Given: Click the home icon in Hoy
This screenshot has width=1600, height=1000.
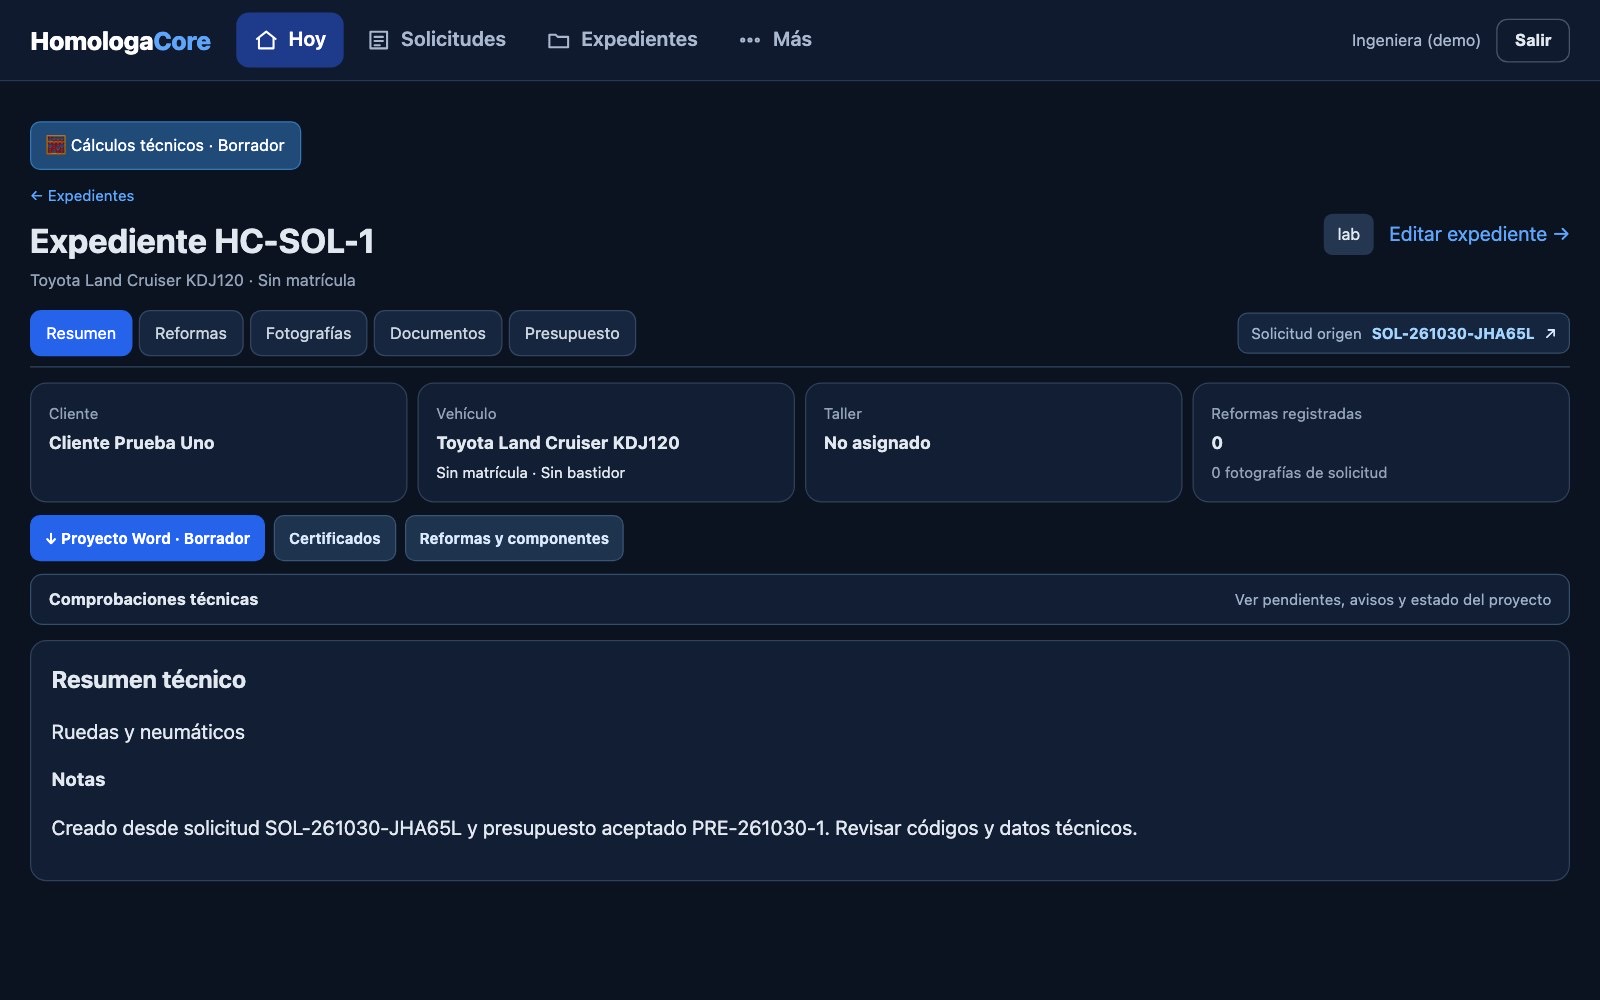Looking at the screenshot, I should click(x=266, y=40).
